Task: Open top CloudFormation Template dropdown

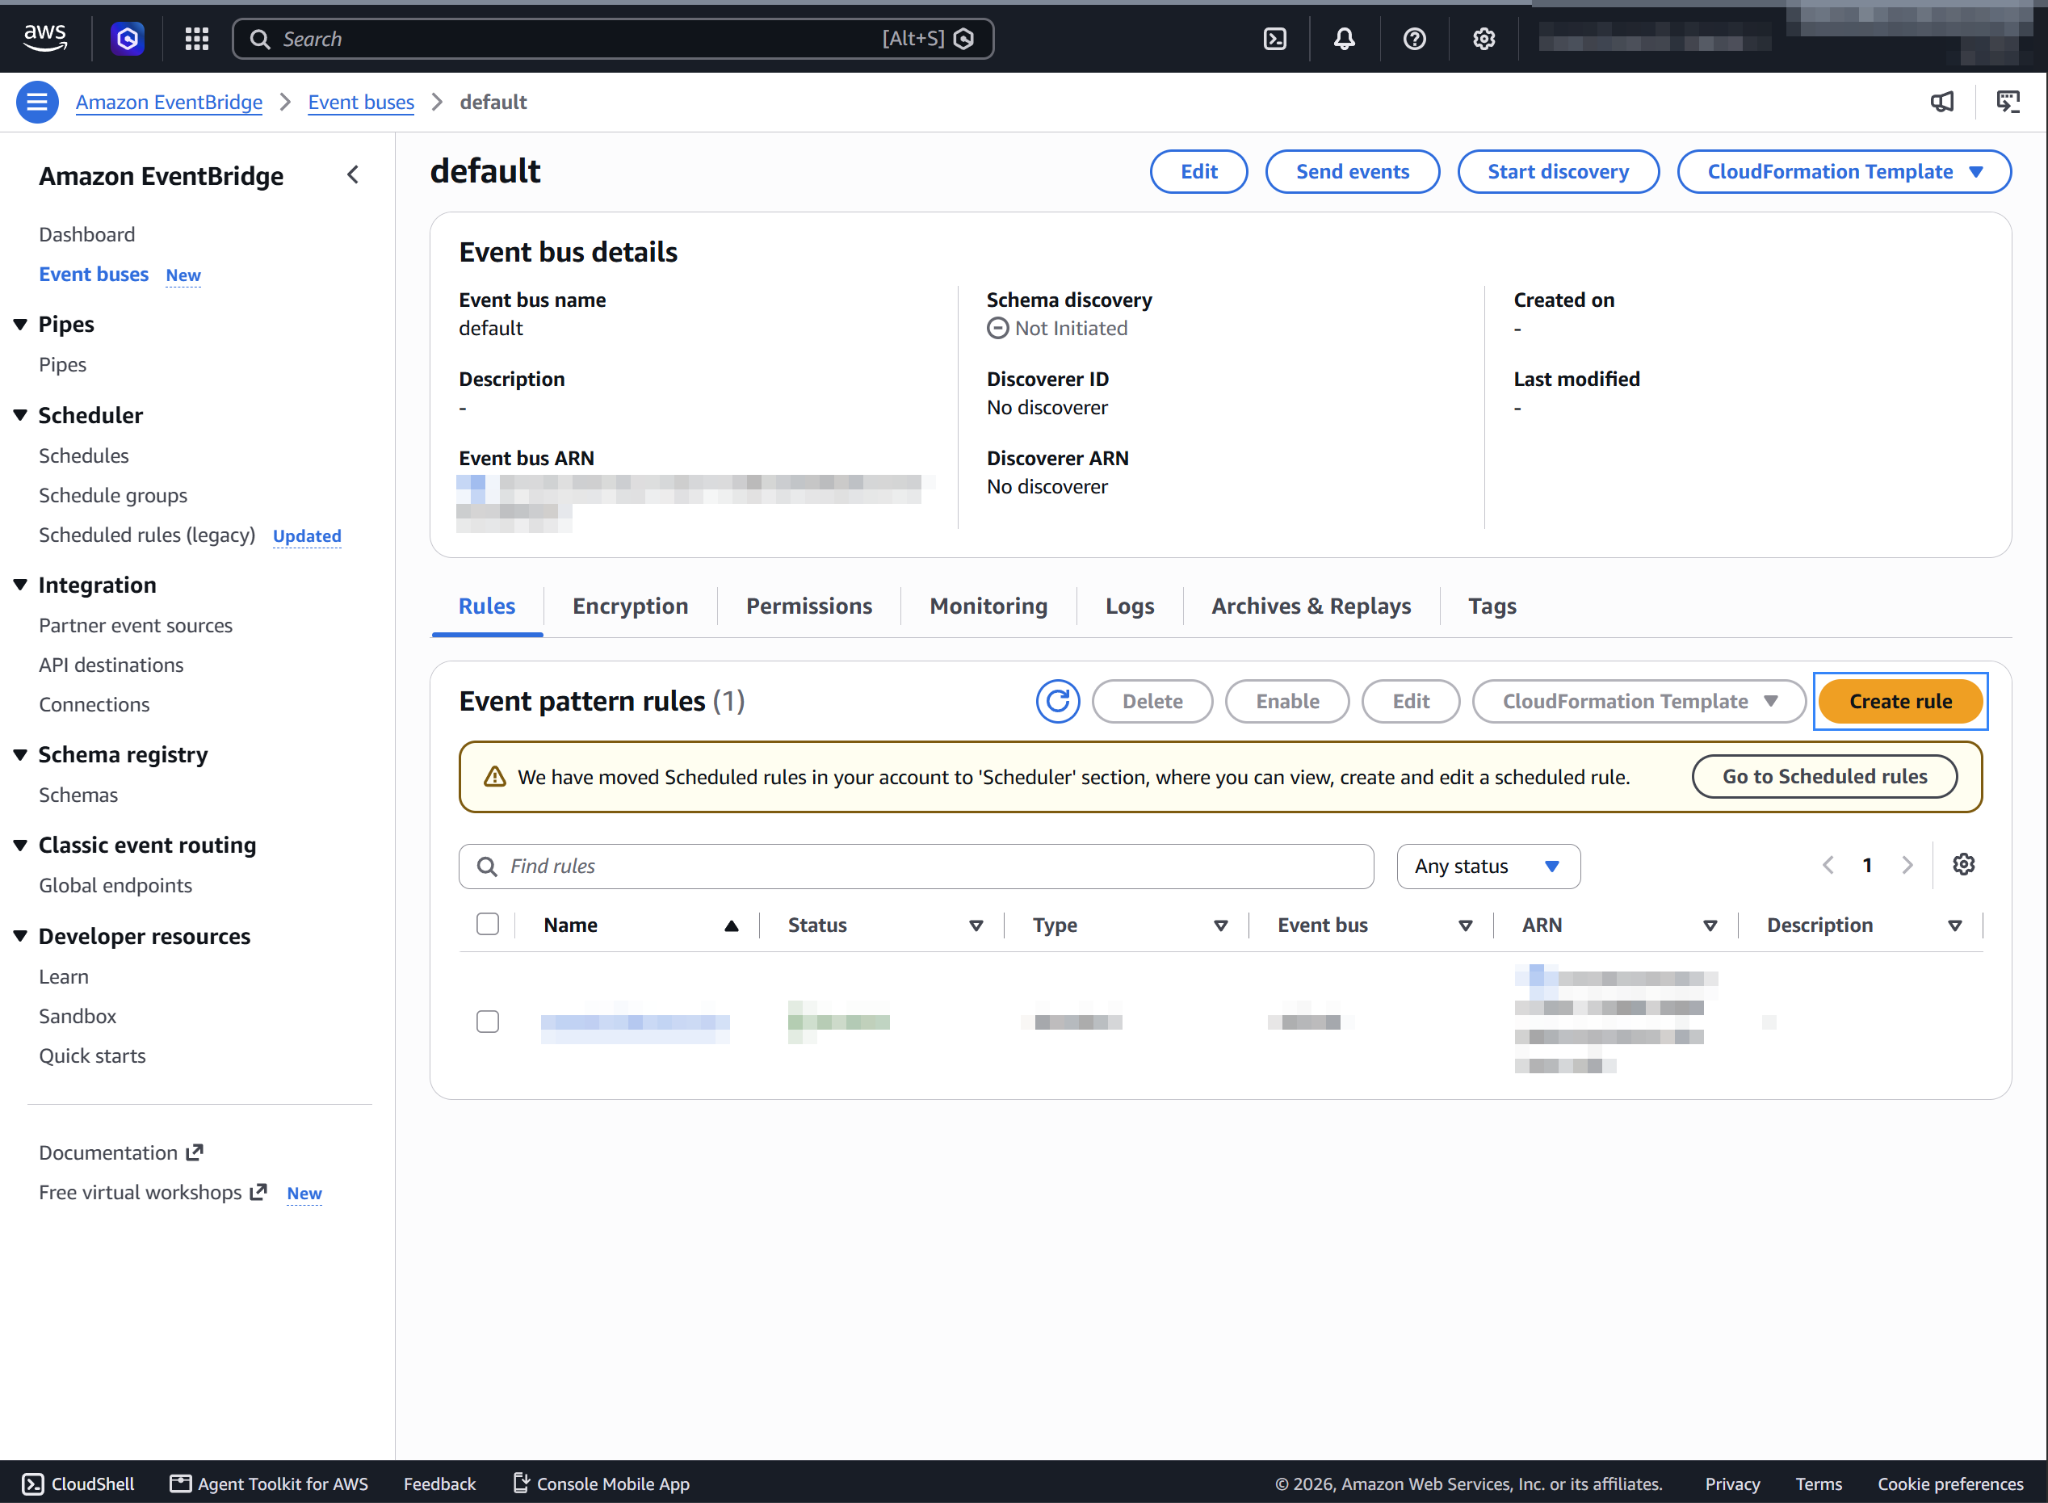Action: (x=1844, y=172)
